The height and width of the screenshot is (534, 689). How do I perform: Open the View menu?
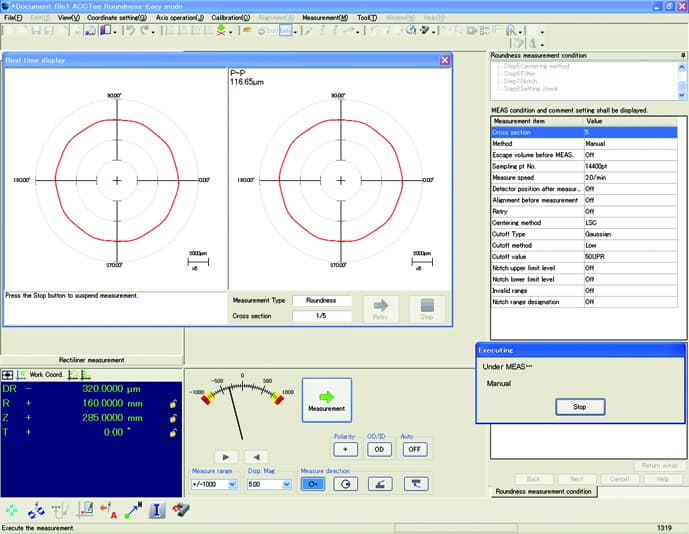[x=69, y=18]
